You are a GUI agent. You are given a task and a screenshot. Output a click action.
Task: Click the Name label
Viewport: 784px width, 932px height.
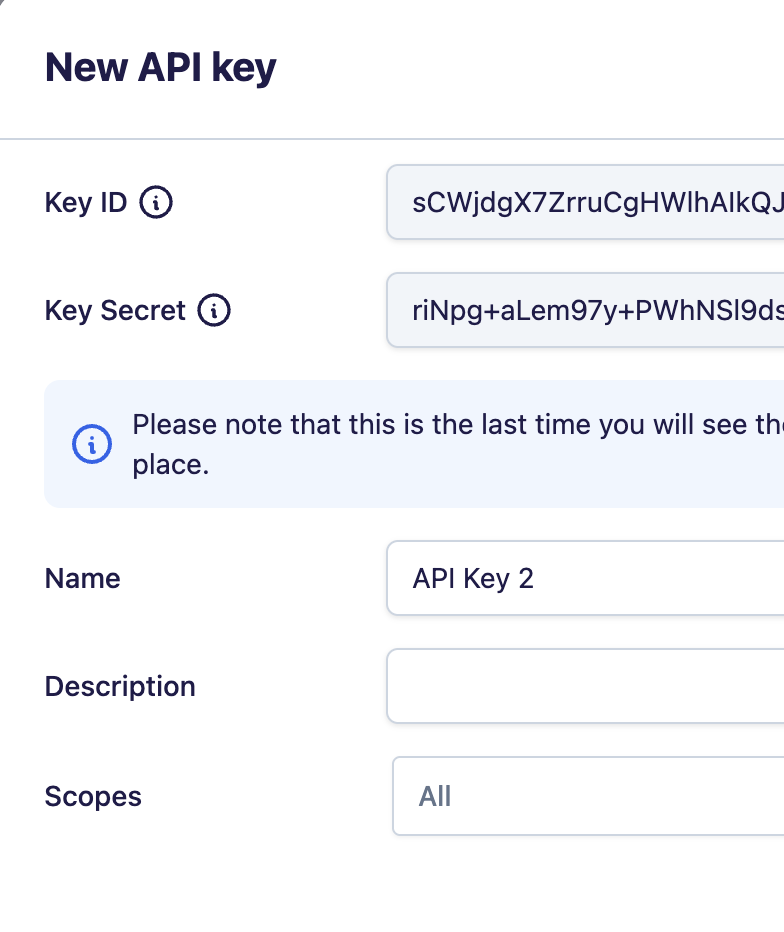[83, 579]
